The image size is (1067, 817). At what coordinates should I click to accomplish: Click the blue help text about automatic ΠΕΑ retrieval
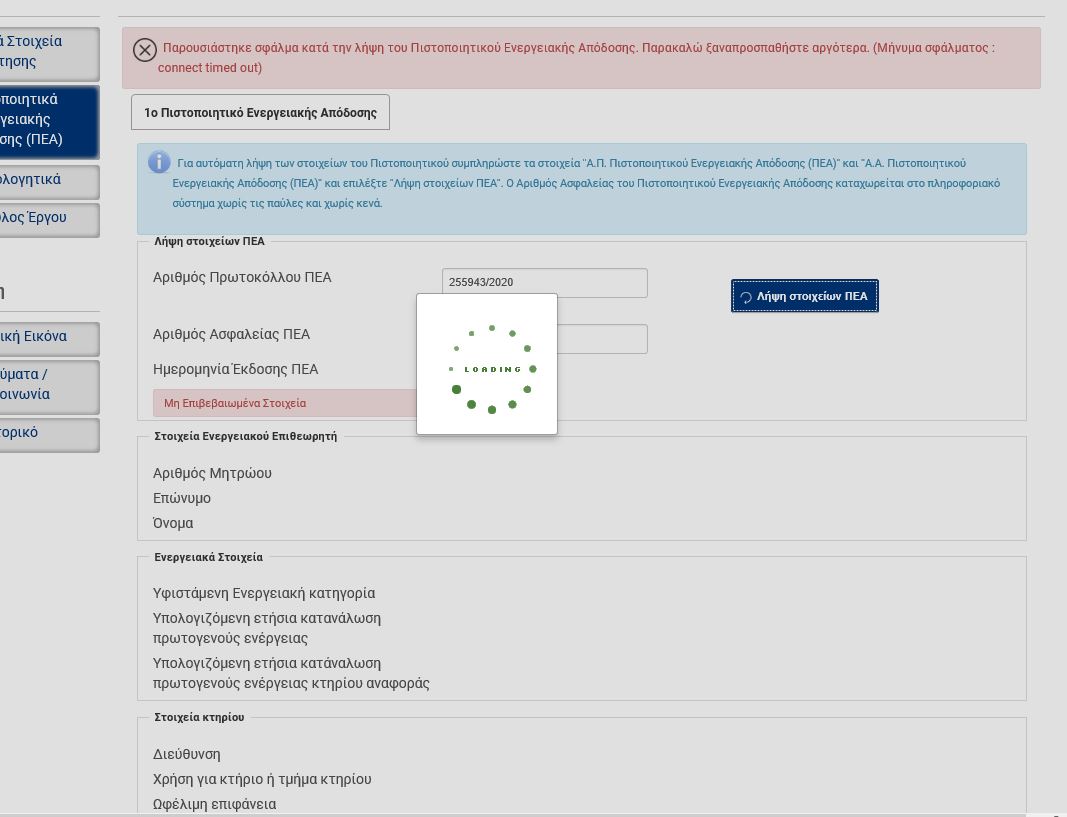[x=586, y=183]
